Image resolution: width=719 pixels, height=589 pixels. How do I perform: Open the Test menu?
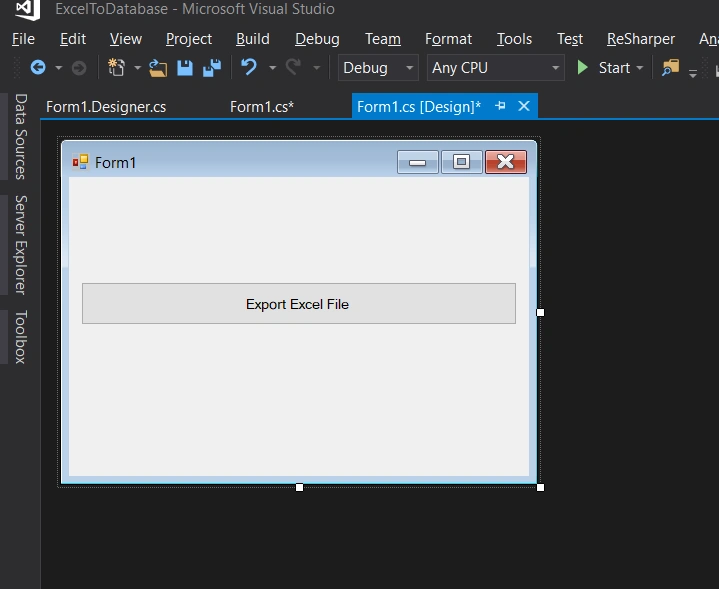click(x=570, y=39)
